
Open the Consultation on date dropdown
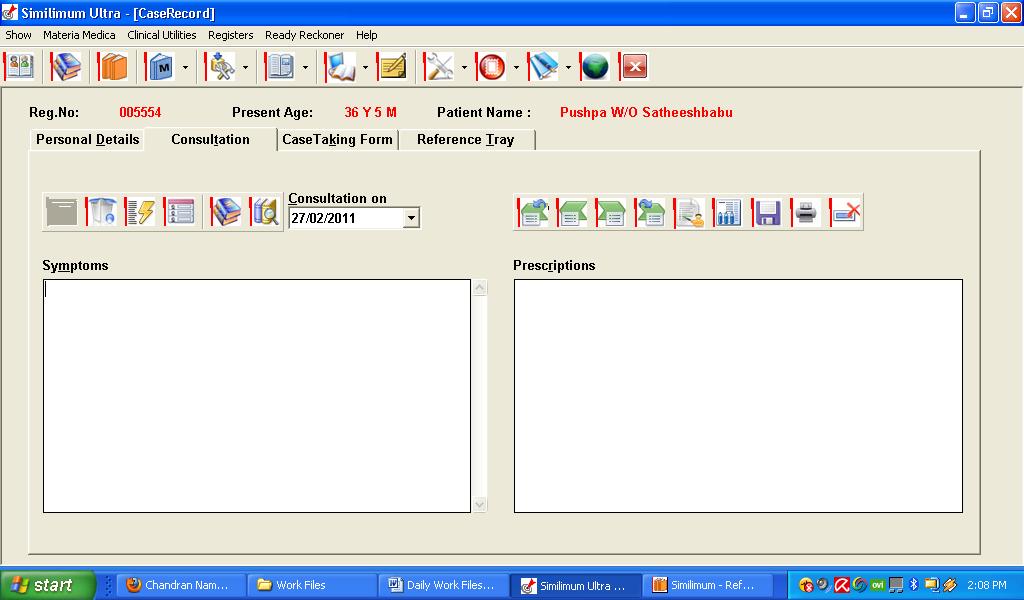click(x=411, y=218)
